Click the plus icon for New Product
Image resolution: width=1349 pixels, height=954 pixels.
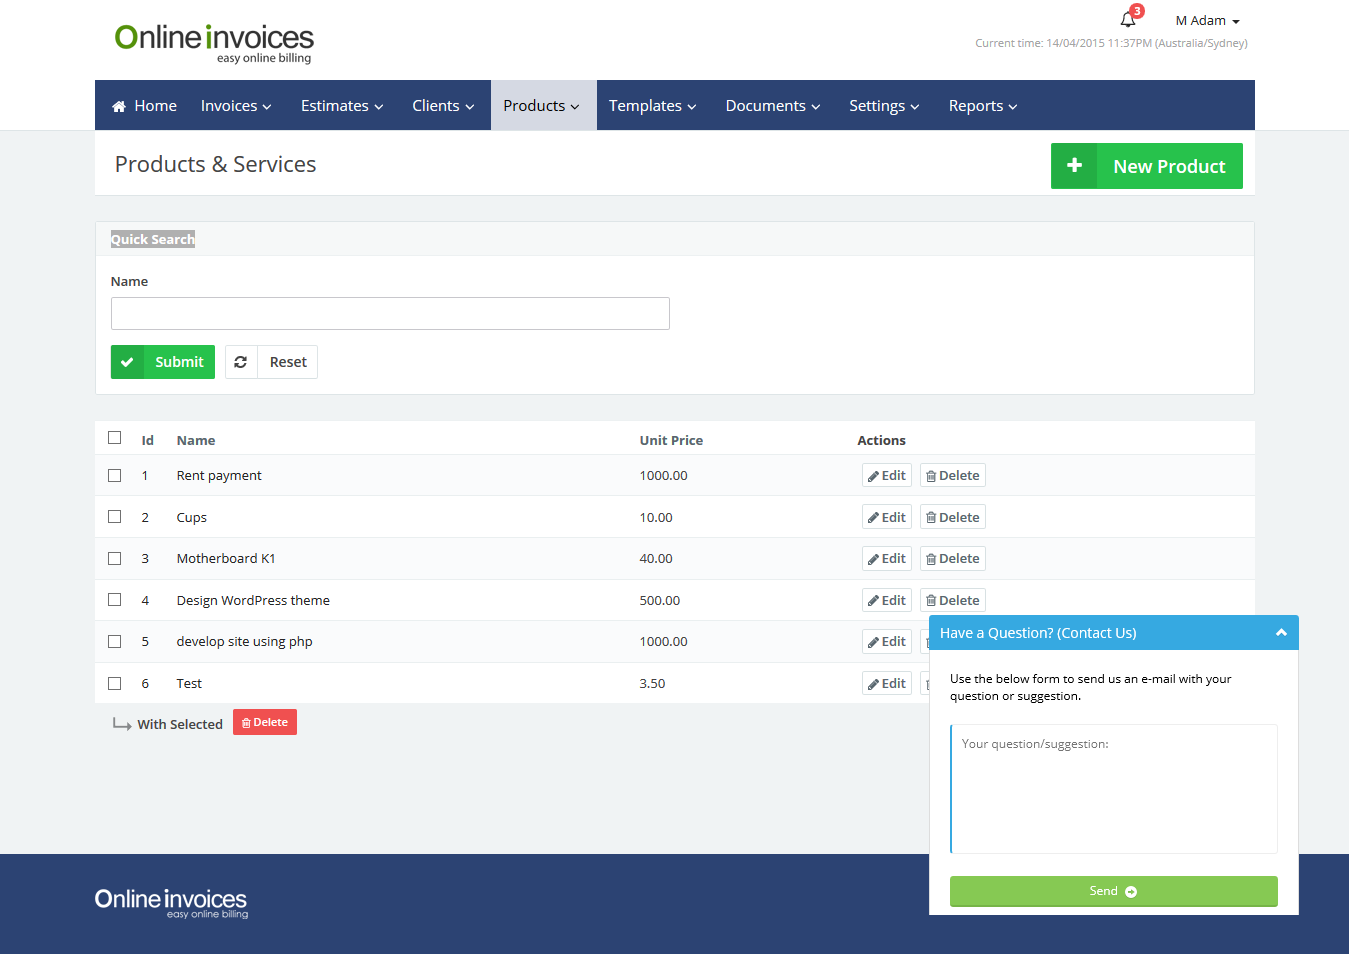[x=1074, y=166]
